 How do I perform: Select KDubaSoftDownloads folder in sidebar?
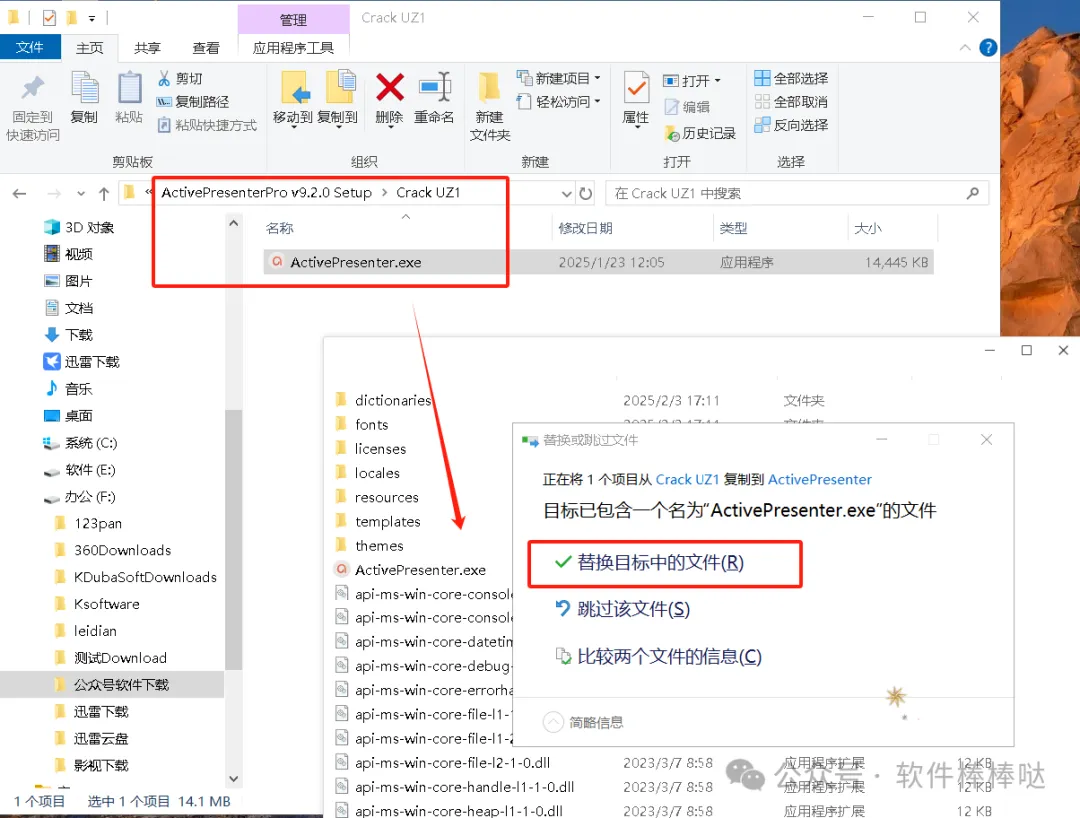[136, 577]
